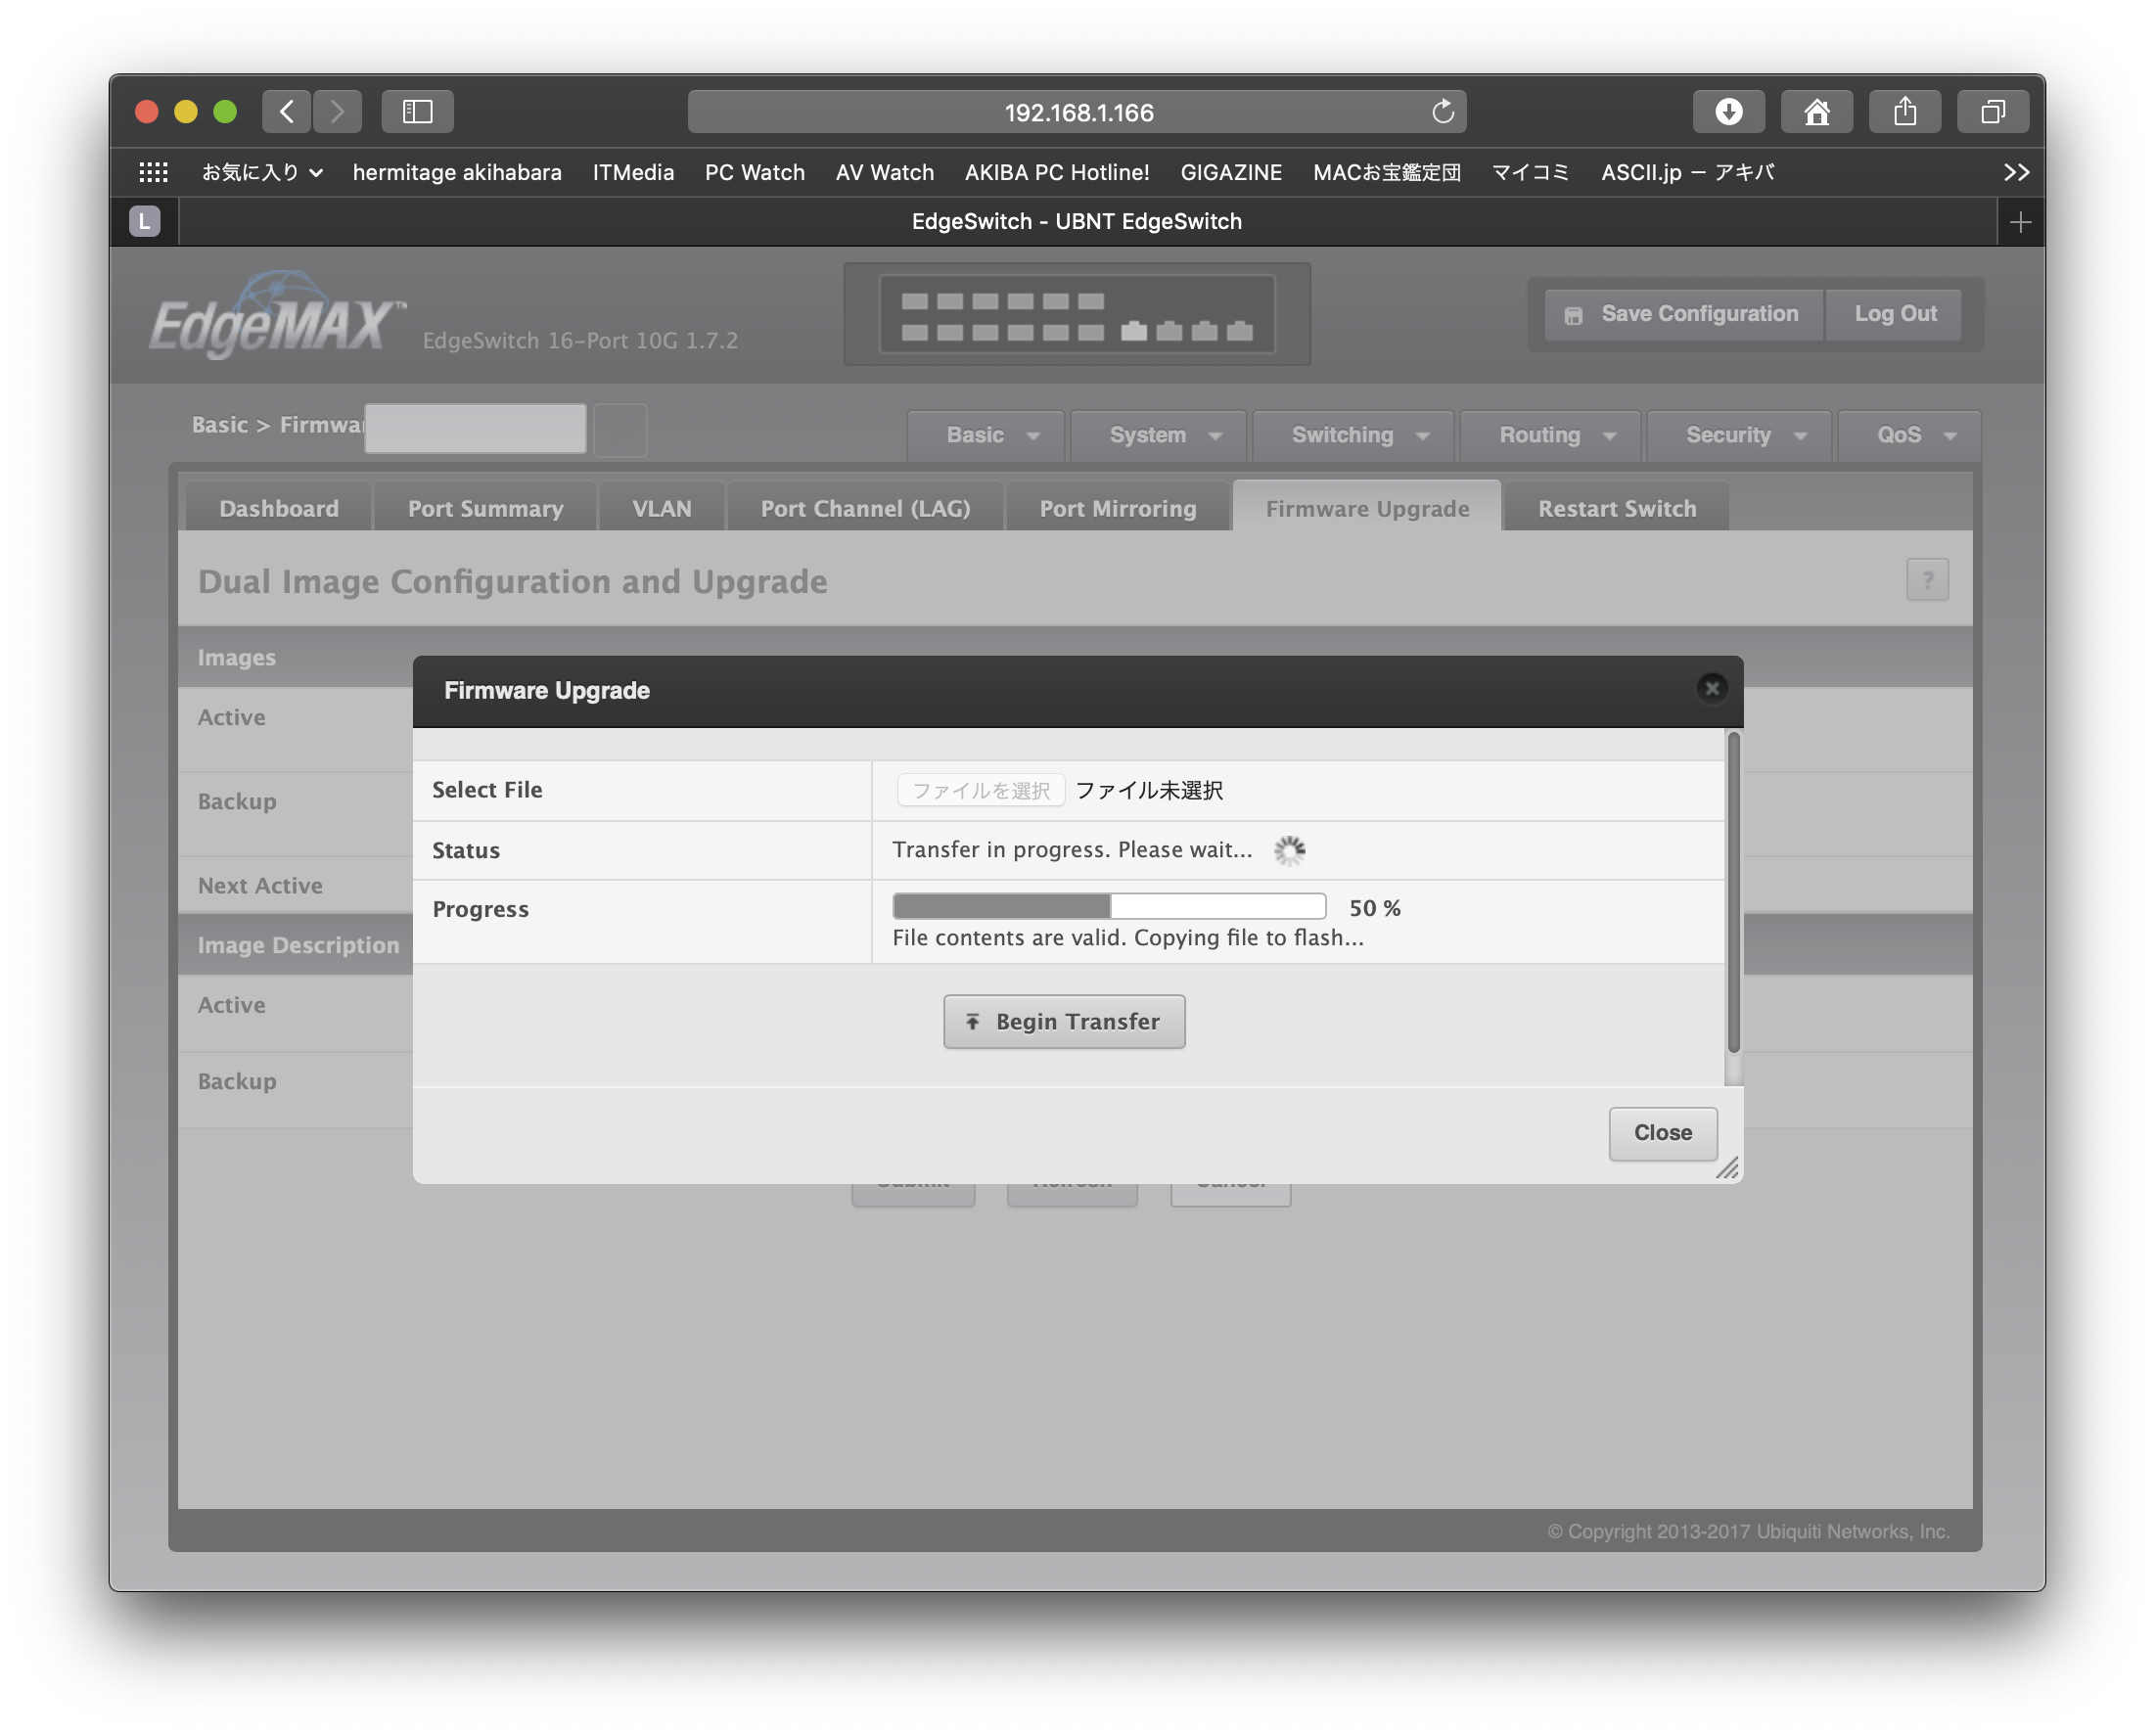Switch to the Dashboard tab
Screen dimensions: 2155x1736
279,509
